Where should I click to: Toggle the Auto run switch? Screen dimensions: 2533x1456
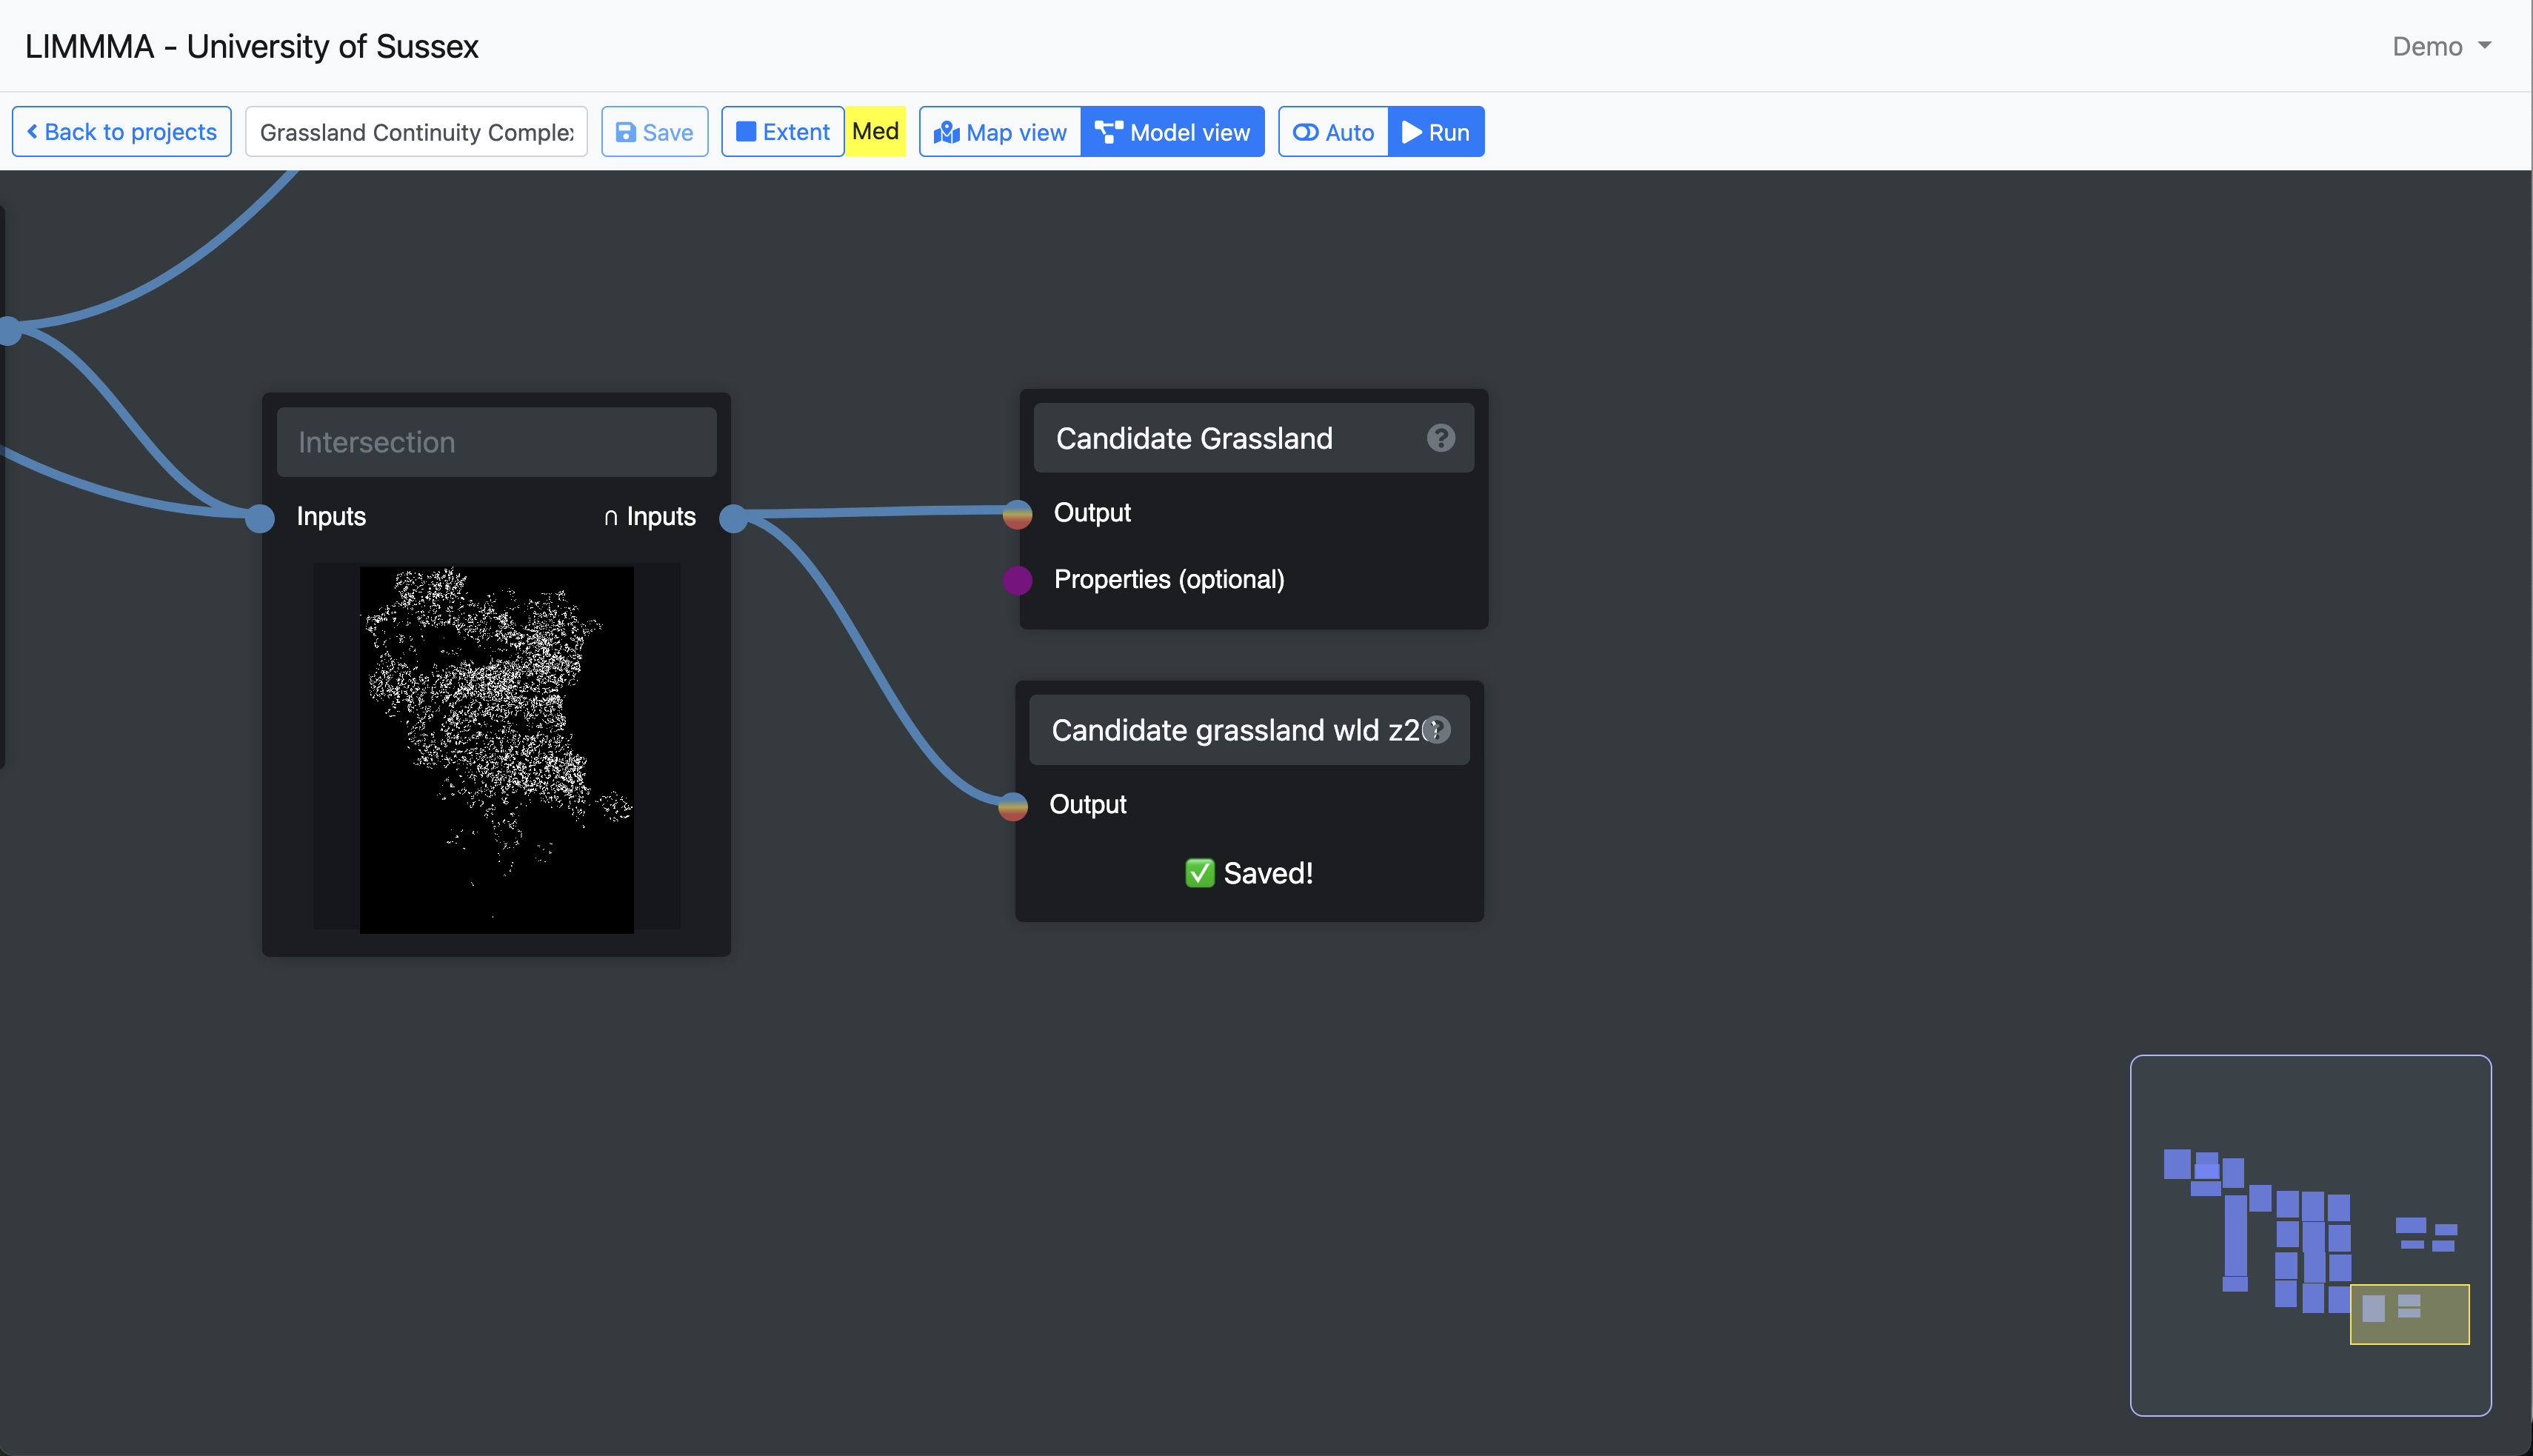pos(1333,132)
